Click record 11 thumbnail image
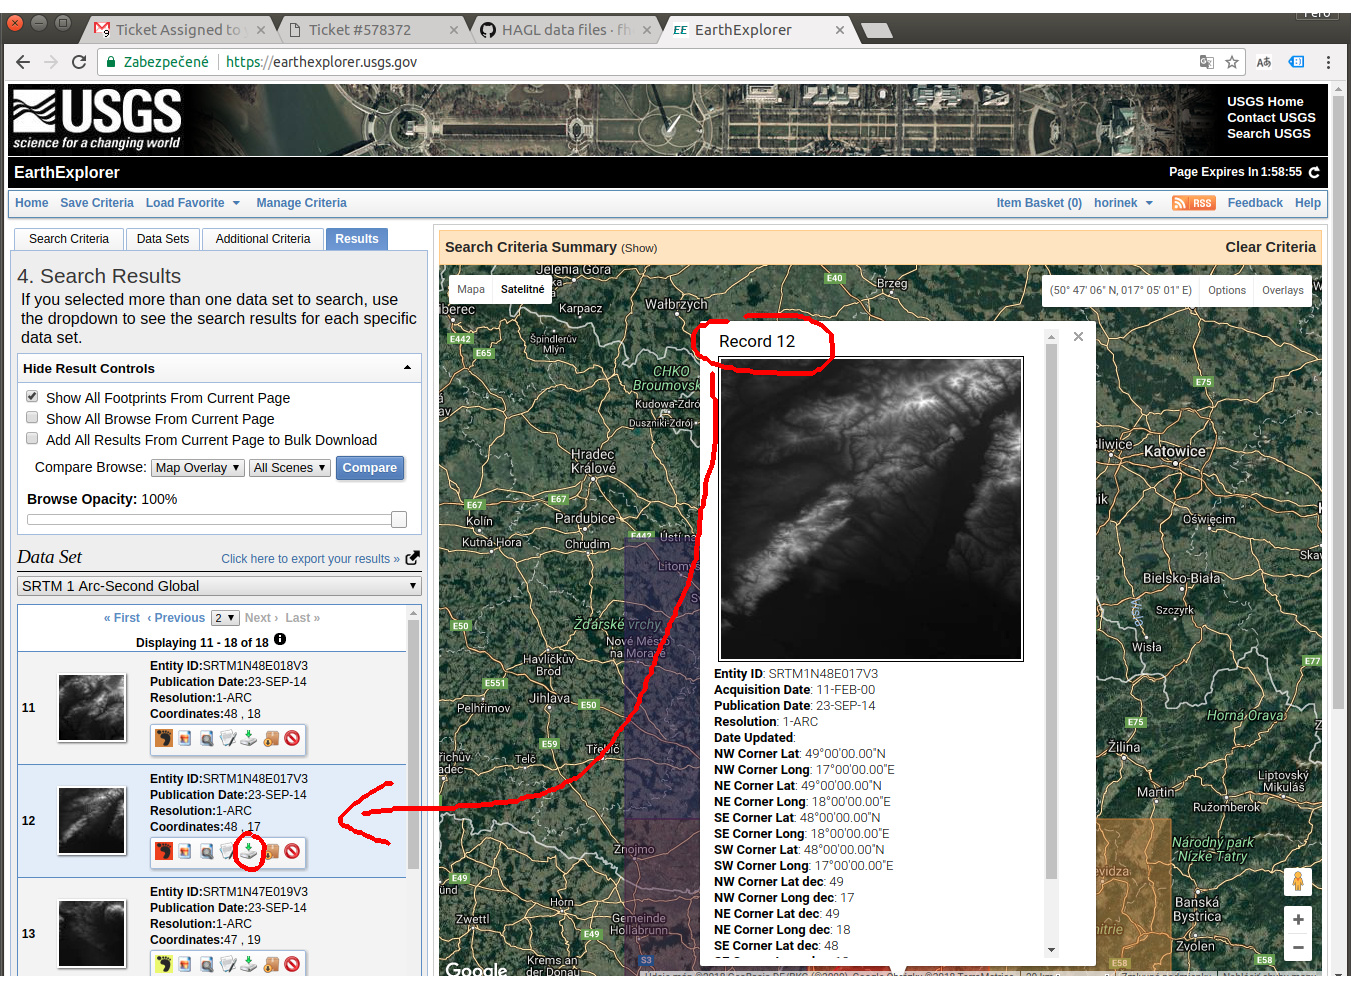Screen dimensions: 1351x989 tap(91, 707)
